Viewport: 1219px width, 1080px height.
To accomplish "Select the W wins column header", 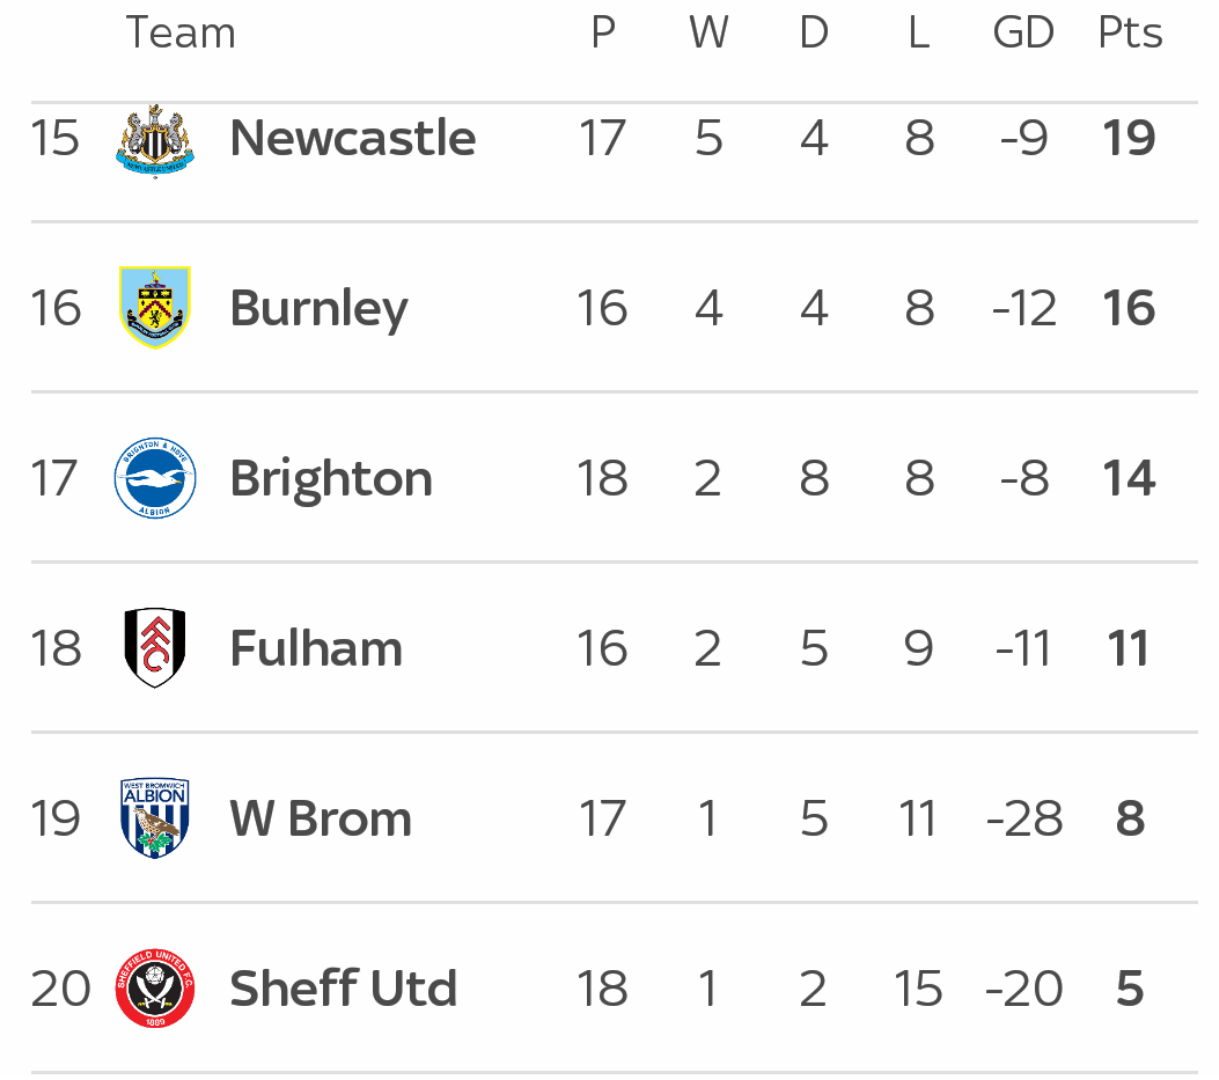I will (708, 33).
